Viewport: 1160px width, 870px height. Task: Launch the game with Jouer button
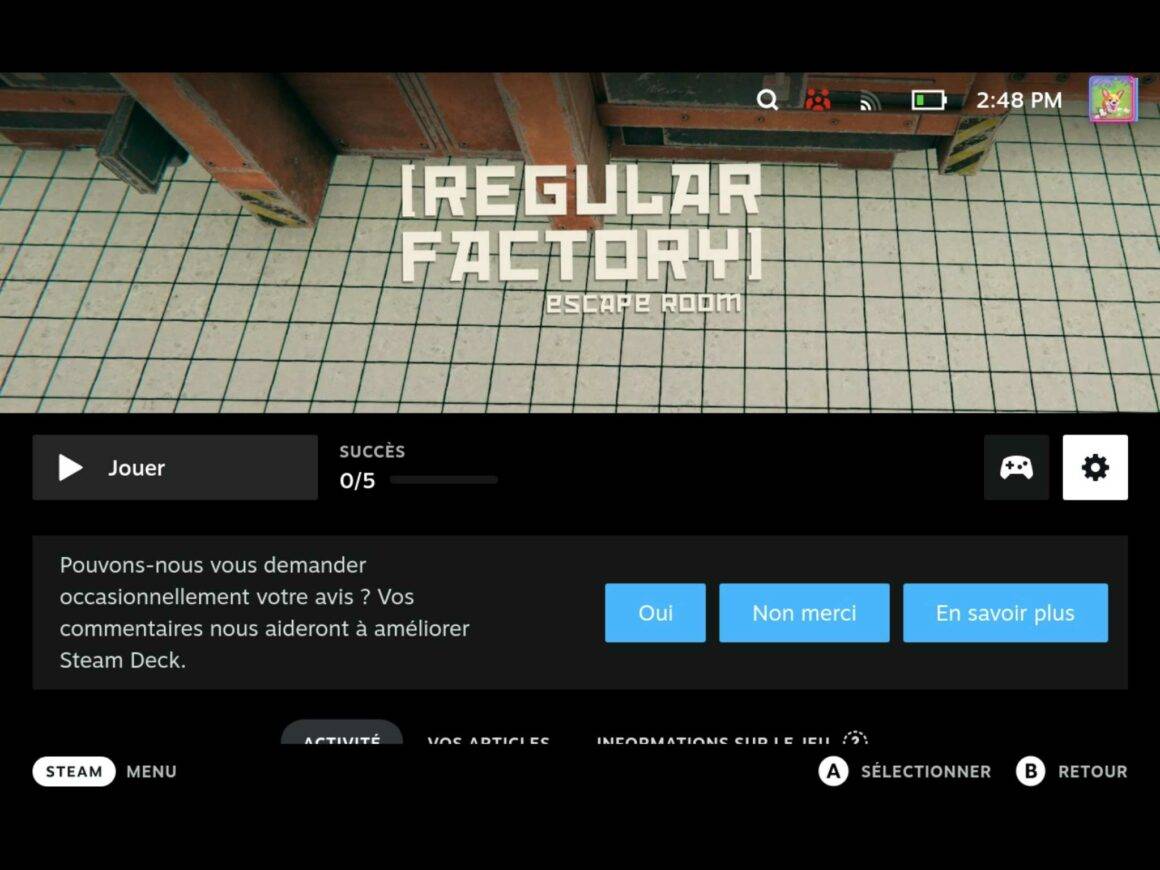pyautogui.click(x=175, y=468)
